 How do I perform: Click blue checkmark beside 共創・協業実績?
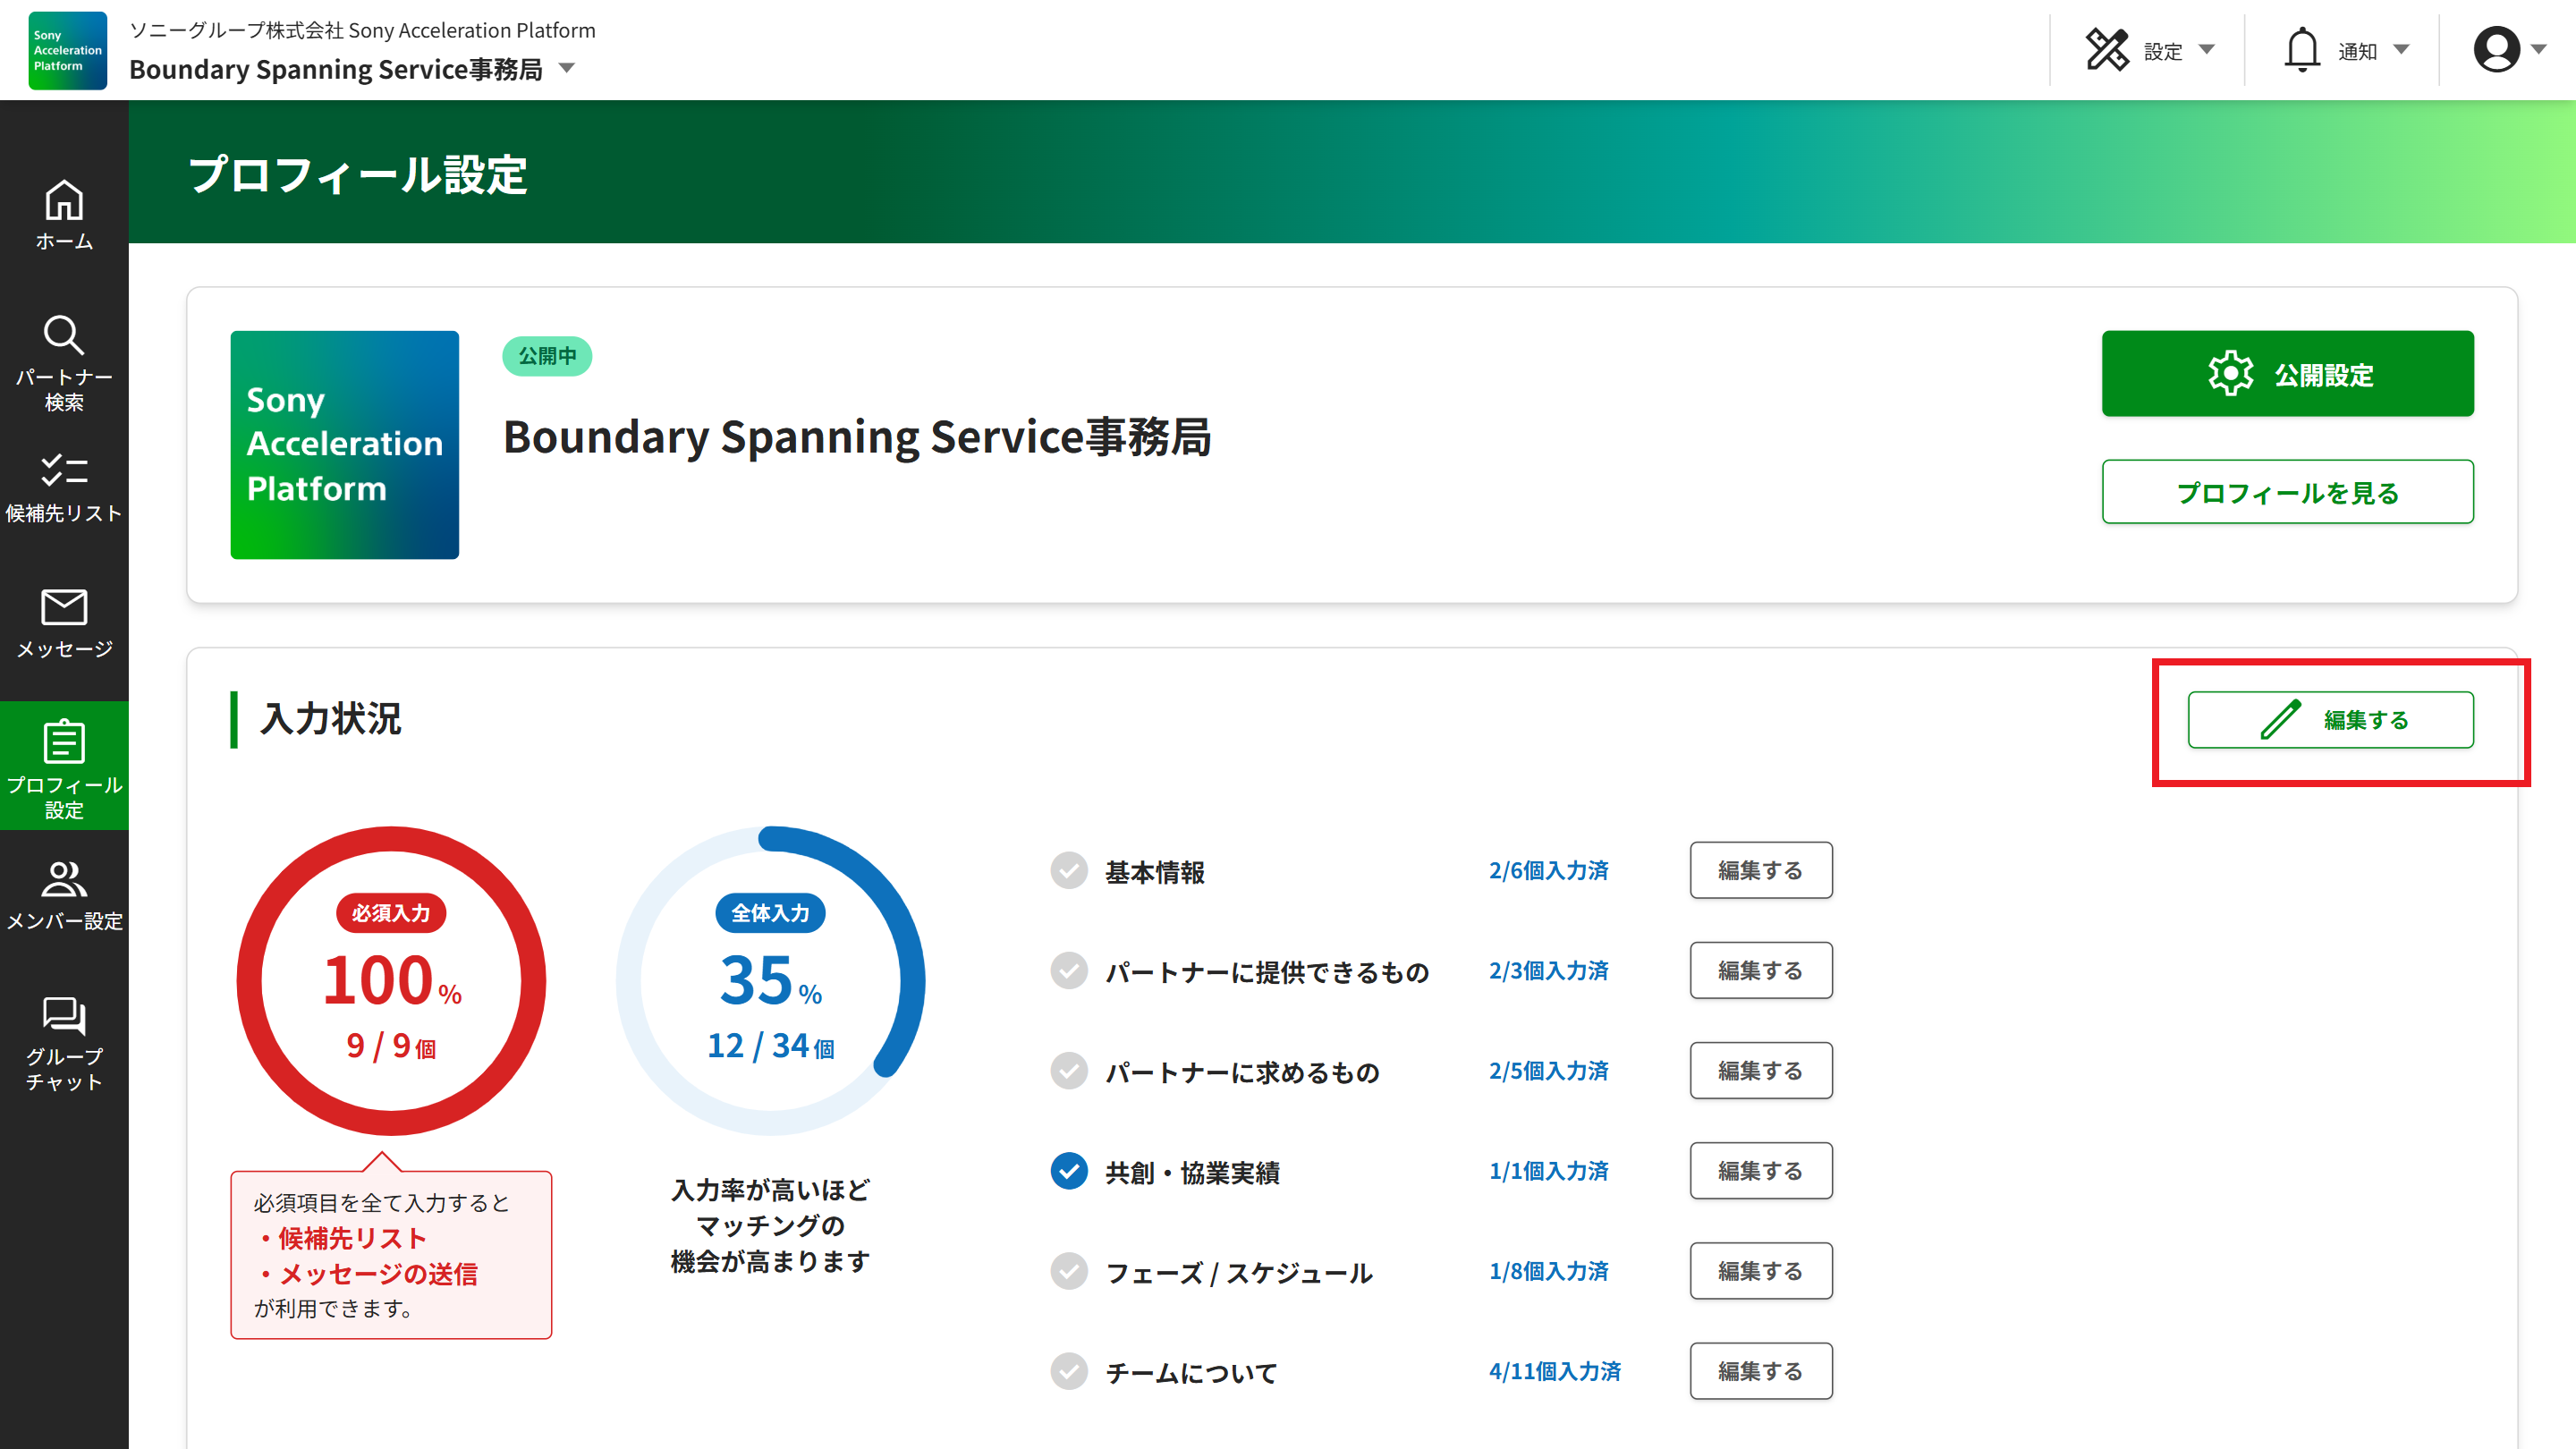pyautogui.click(x=1069, y=1171)
